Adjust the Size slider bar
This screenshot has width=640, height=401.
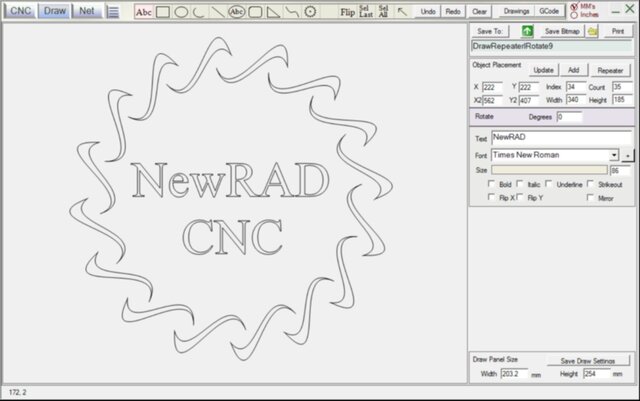tap(549, 170)
